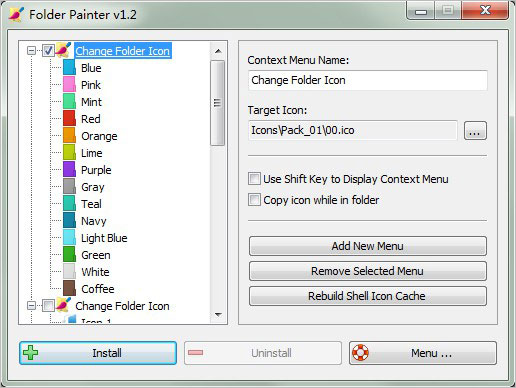Select the Navy tree item label

pyautogui.click(x=94, y=221)
